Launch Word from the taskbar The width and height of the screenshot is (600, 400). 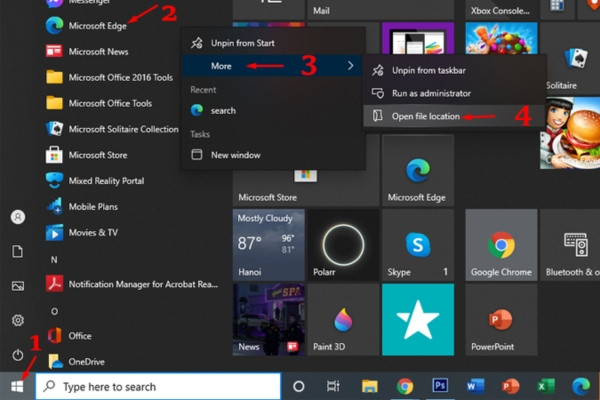(475, 386)
